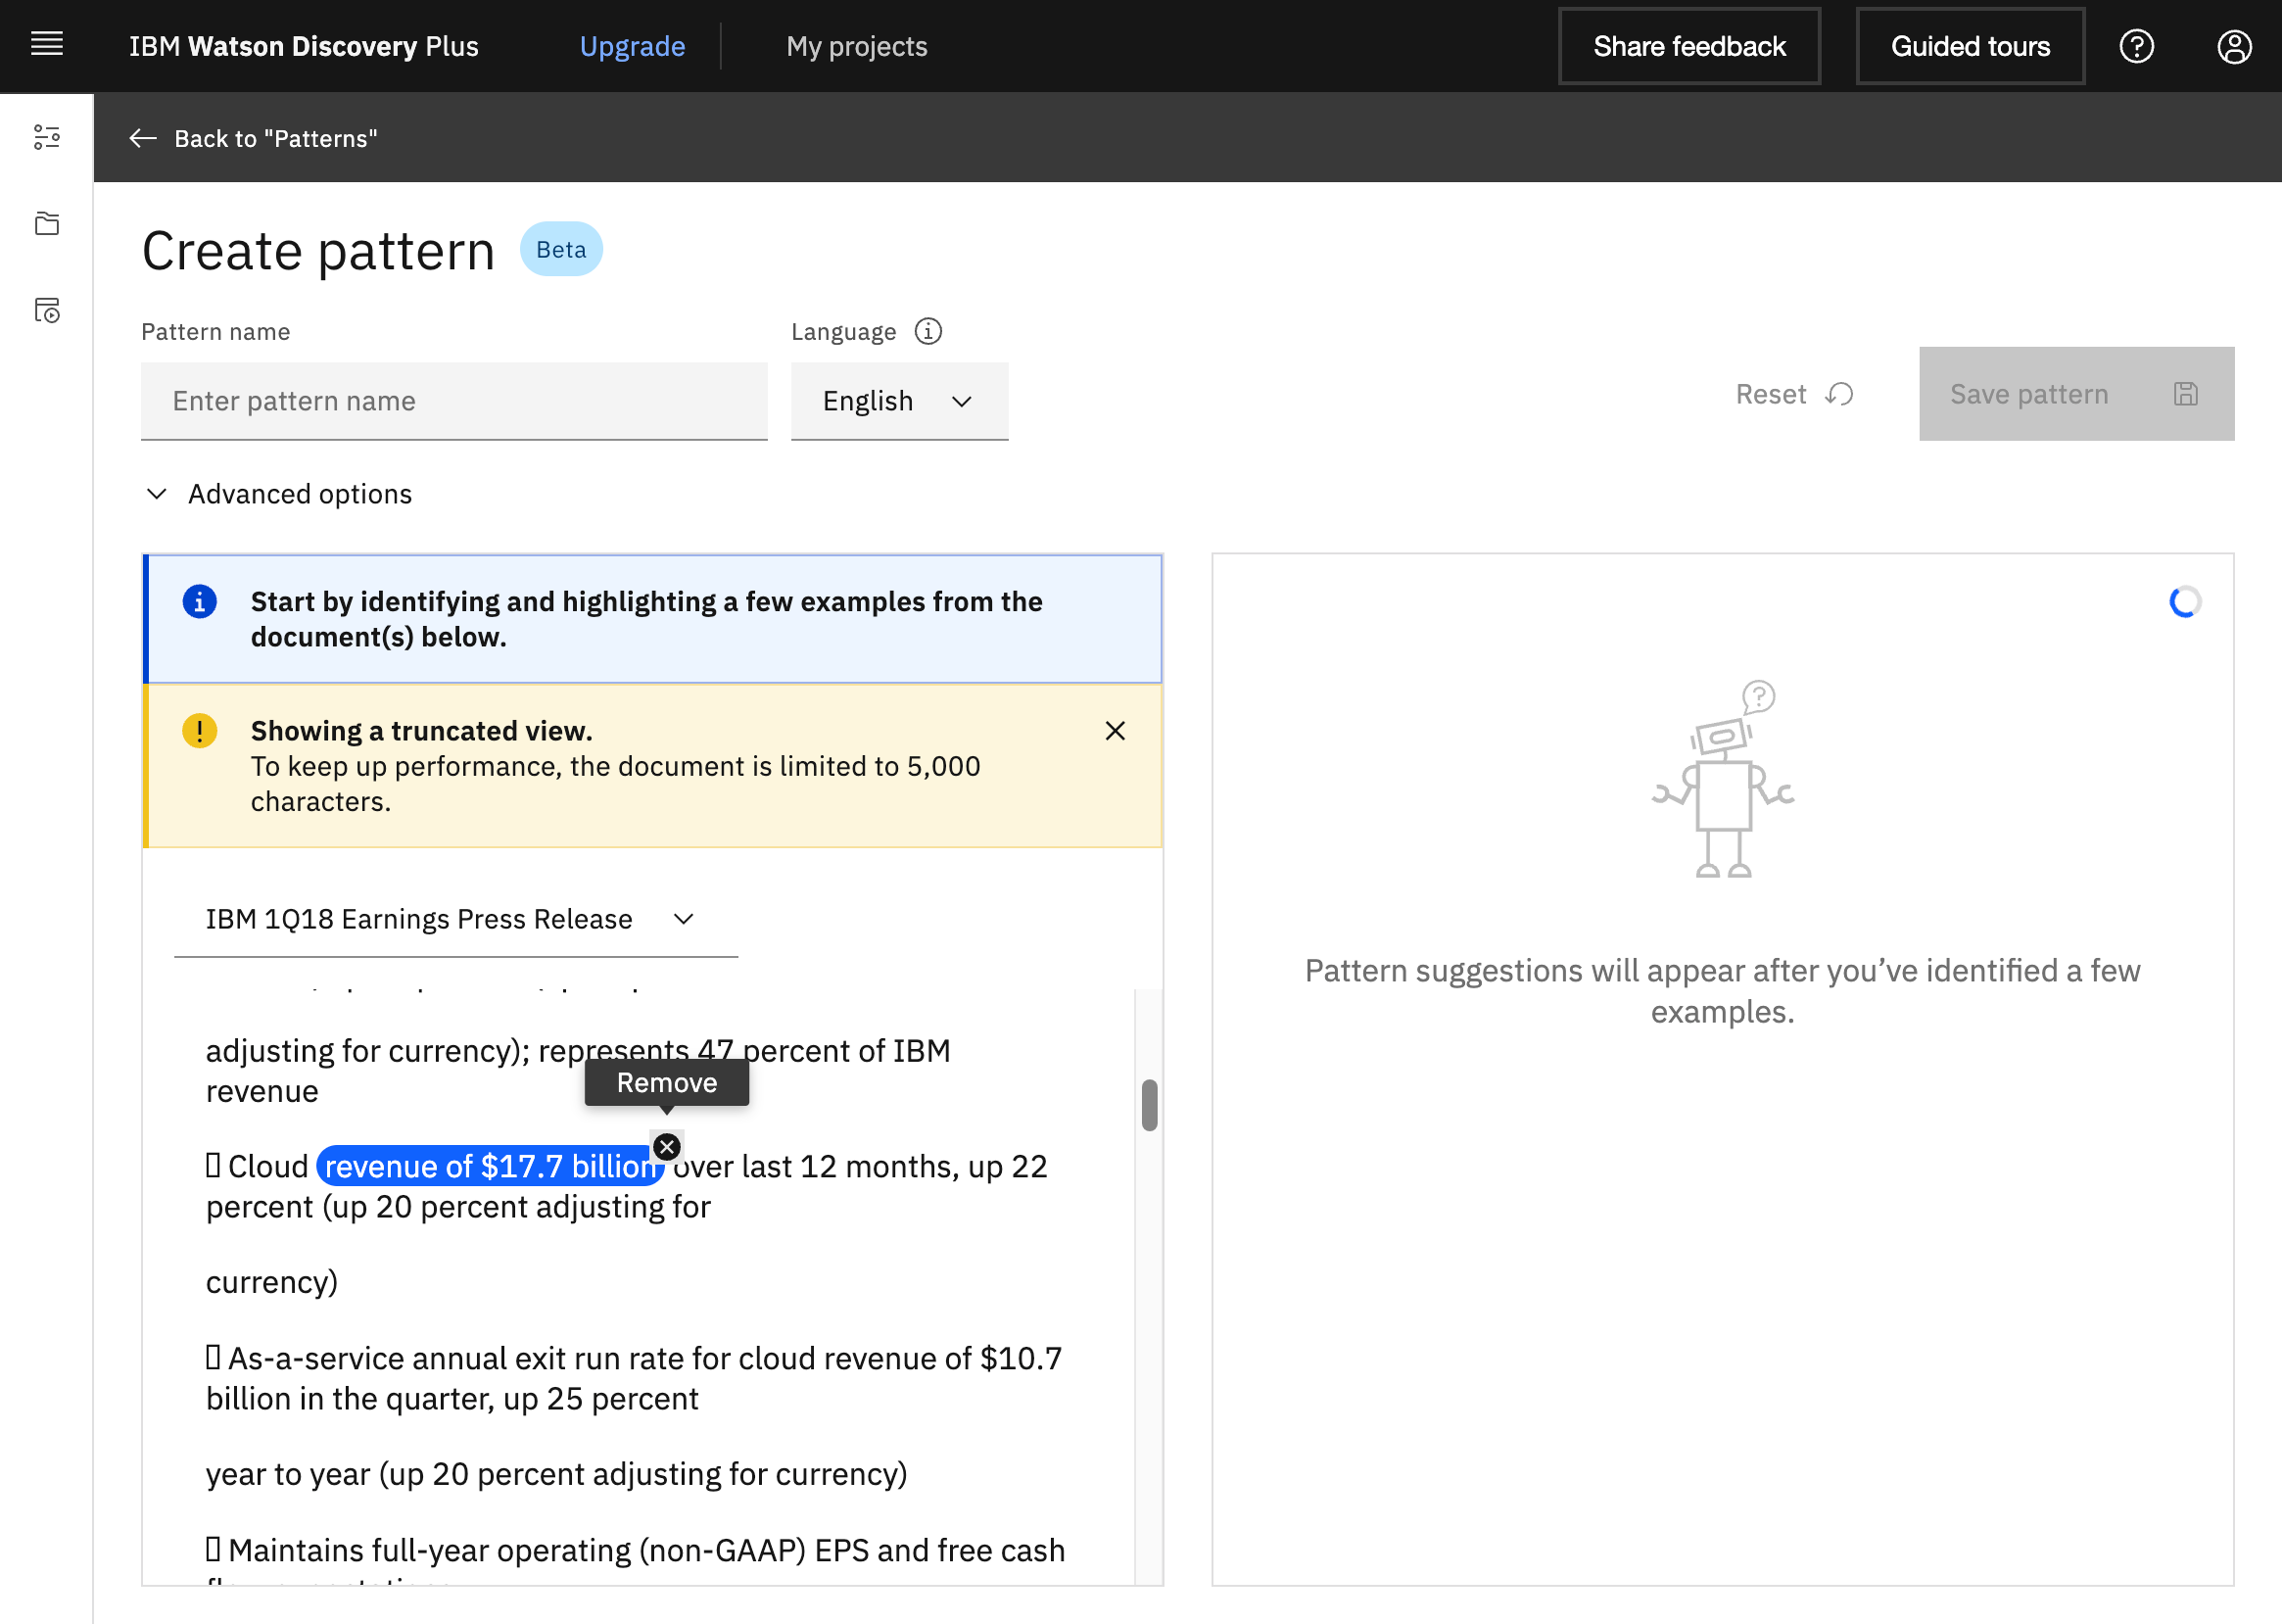Go to My projects
Viewport: 2282px width, 1624px height.
pyautogui.click(x=857, y=46)
